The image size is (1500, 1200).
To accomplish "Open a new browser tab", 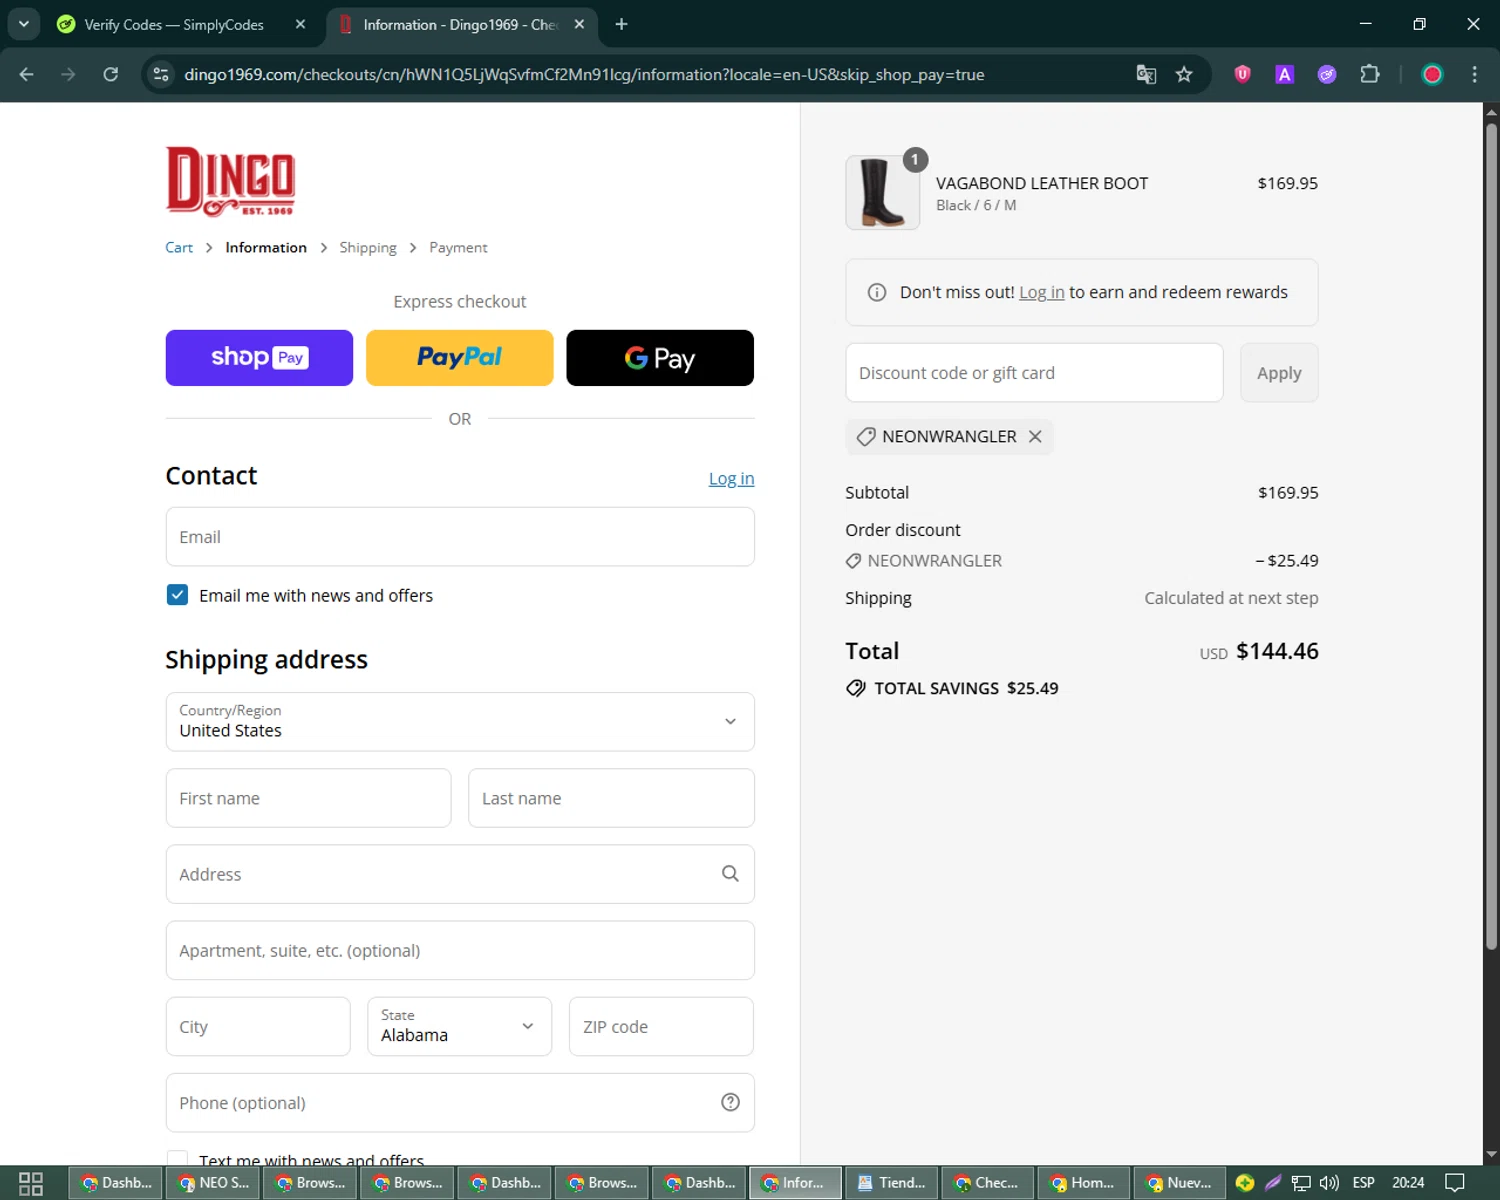I will point(621,24).
